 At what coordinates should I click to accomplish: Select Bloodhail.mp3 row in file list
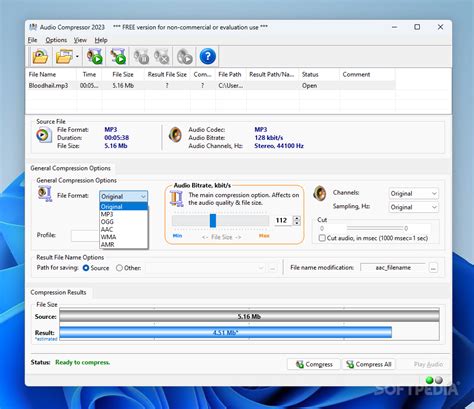(211, 86)
